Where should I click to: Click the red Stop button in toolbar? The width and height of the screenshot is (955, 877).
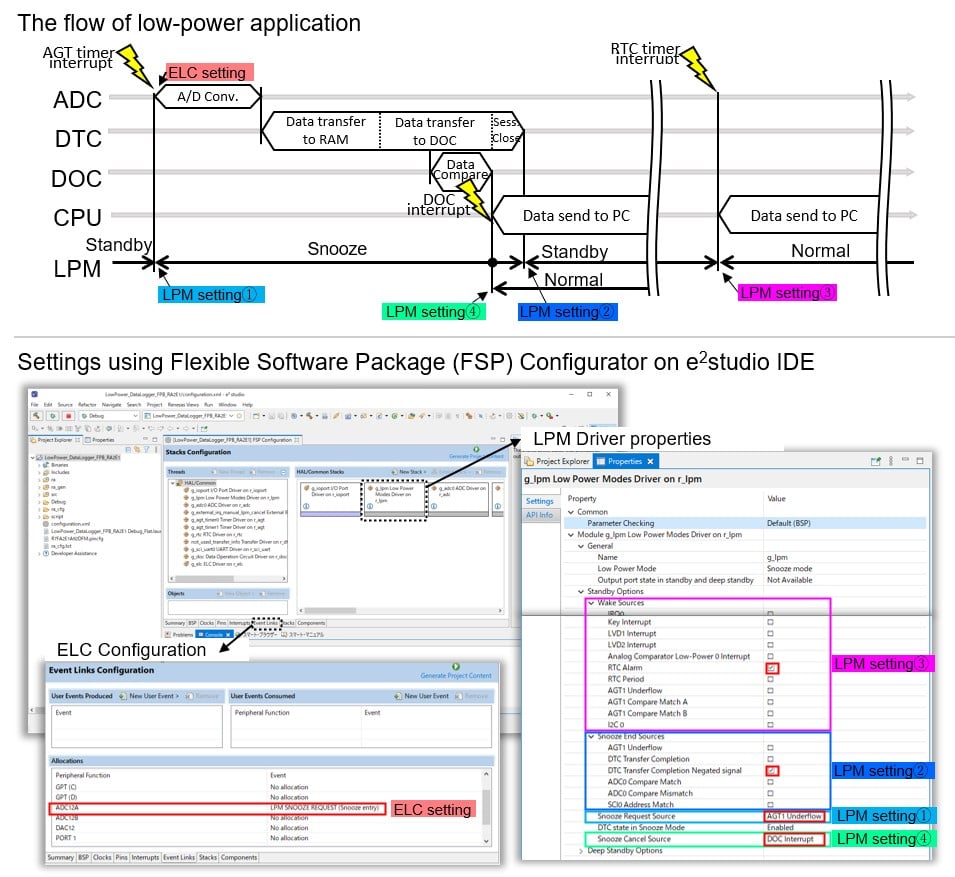click(x=70, y=414)
